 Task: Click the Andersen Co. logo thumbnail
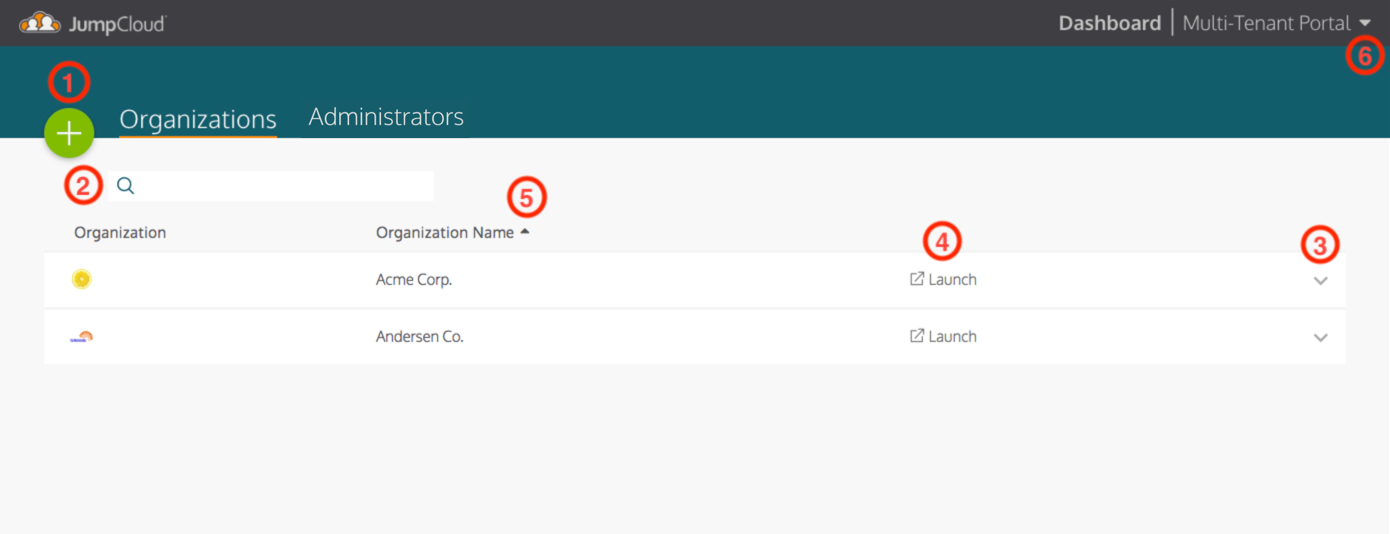coord(82,337)
